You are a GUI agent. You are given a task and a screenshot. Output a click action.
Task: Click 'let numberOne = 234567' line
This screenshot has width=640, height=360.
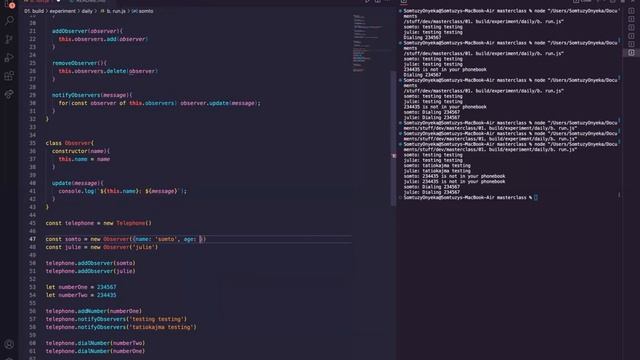click(x=81, y=287)
